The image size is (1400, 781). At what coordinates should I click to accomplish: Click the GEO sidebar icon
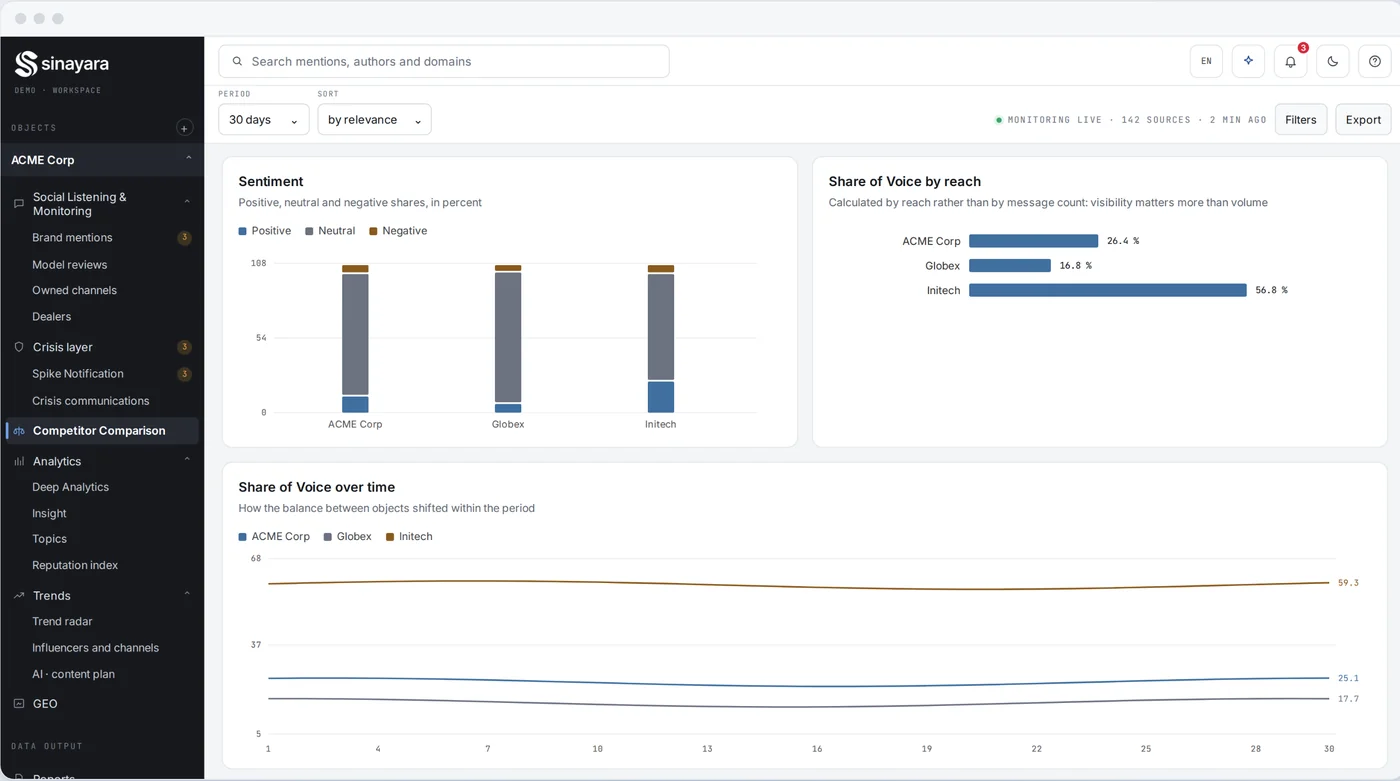(x=18, y=703)
